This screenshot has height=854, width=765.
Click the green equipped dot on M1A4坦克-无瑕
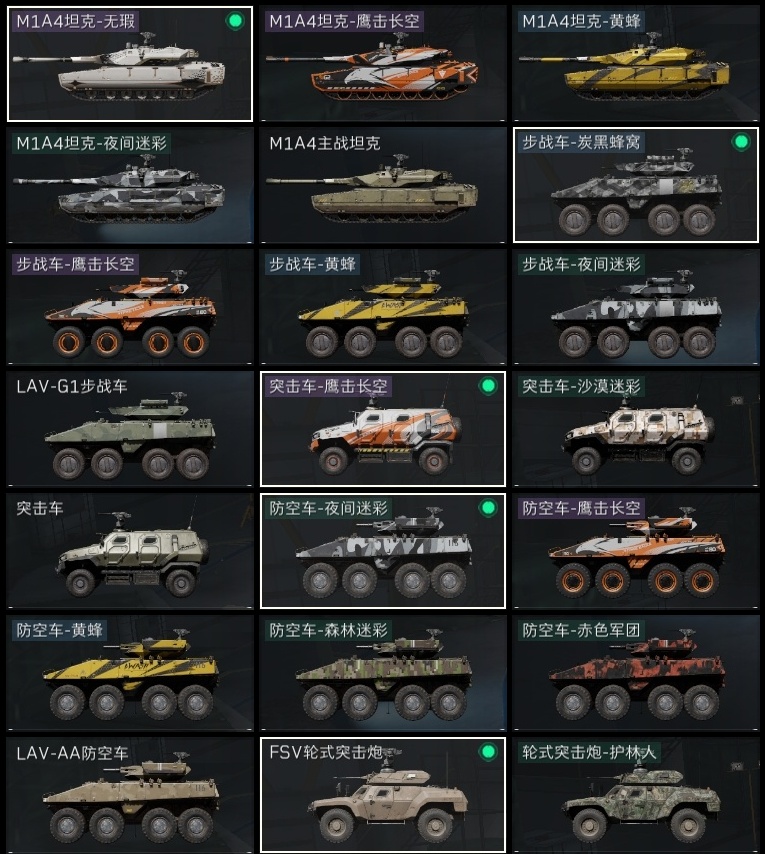coord(235,21)
